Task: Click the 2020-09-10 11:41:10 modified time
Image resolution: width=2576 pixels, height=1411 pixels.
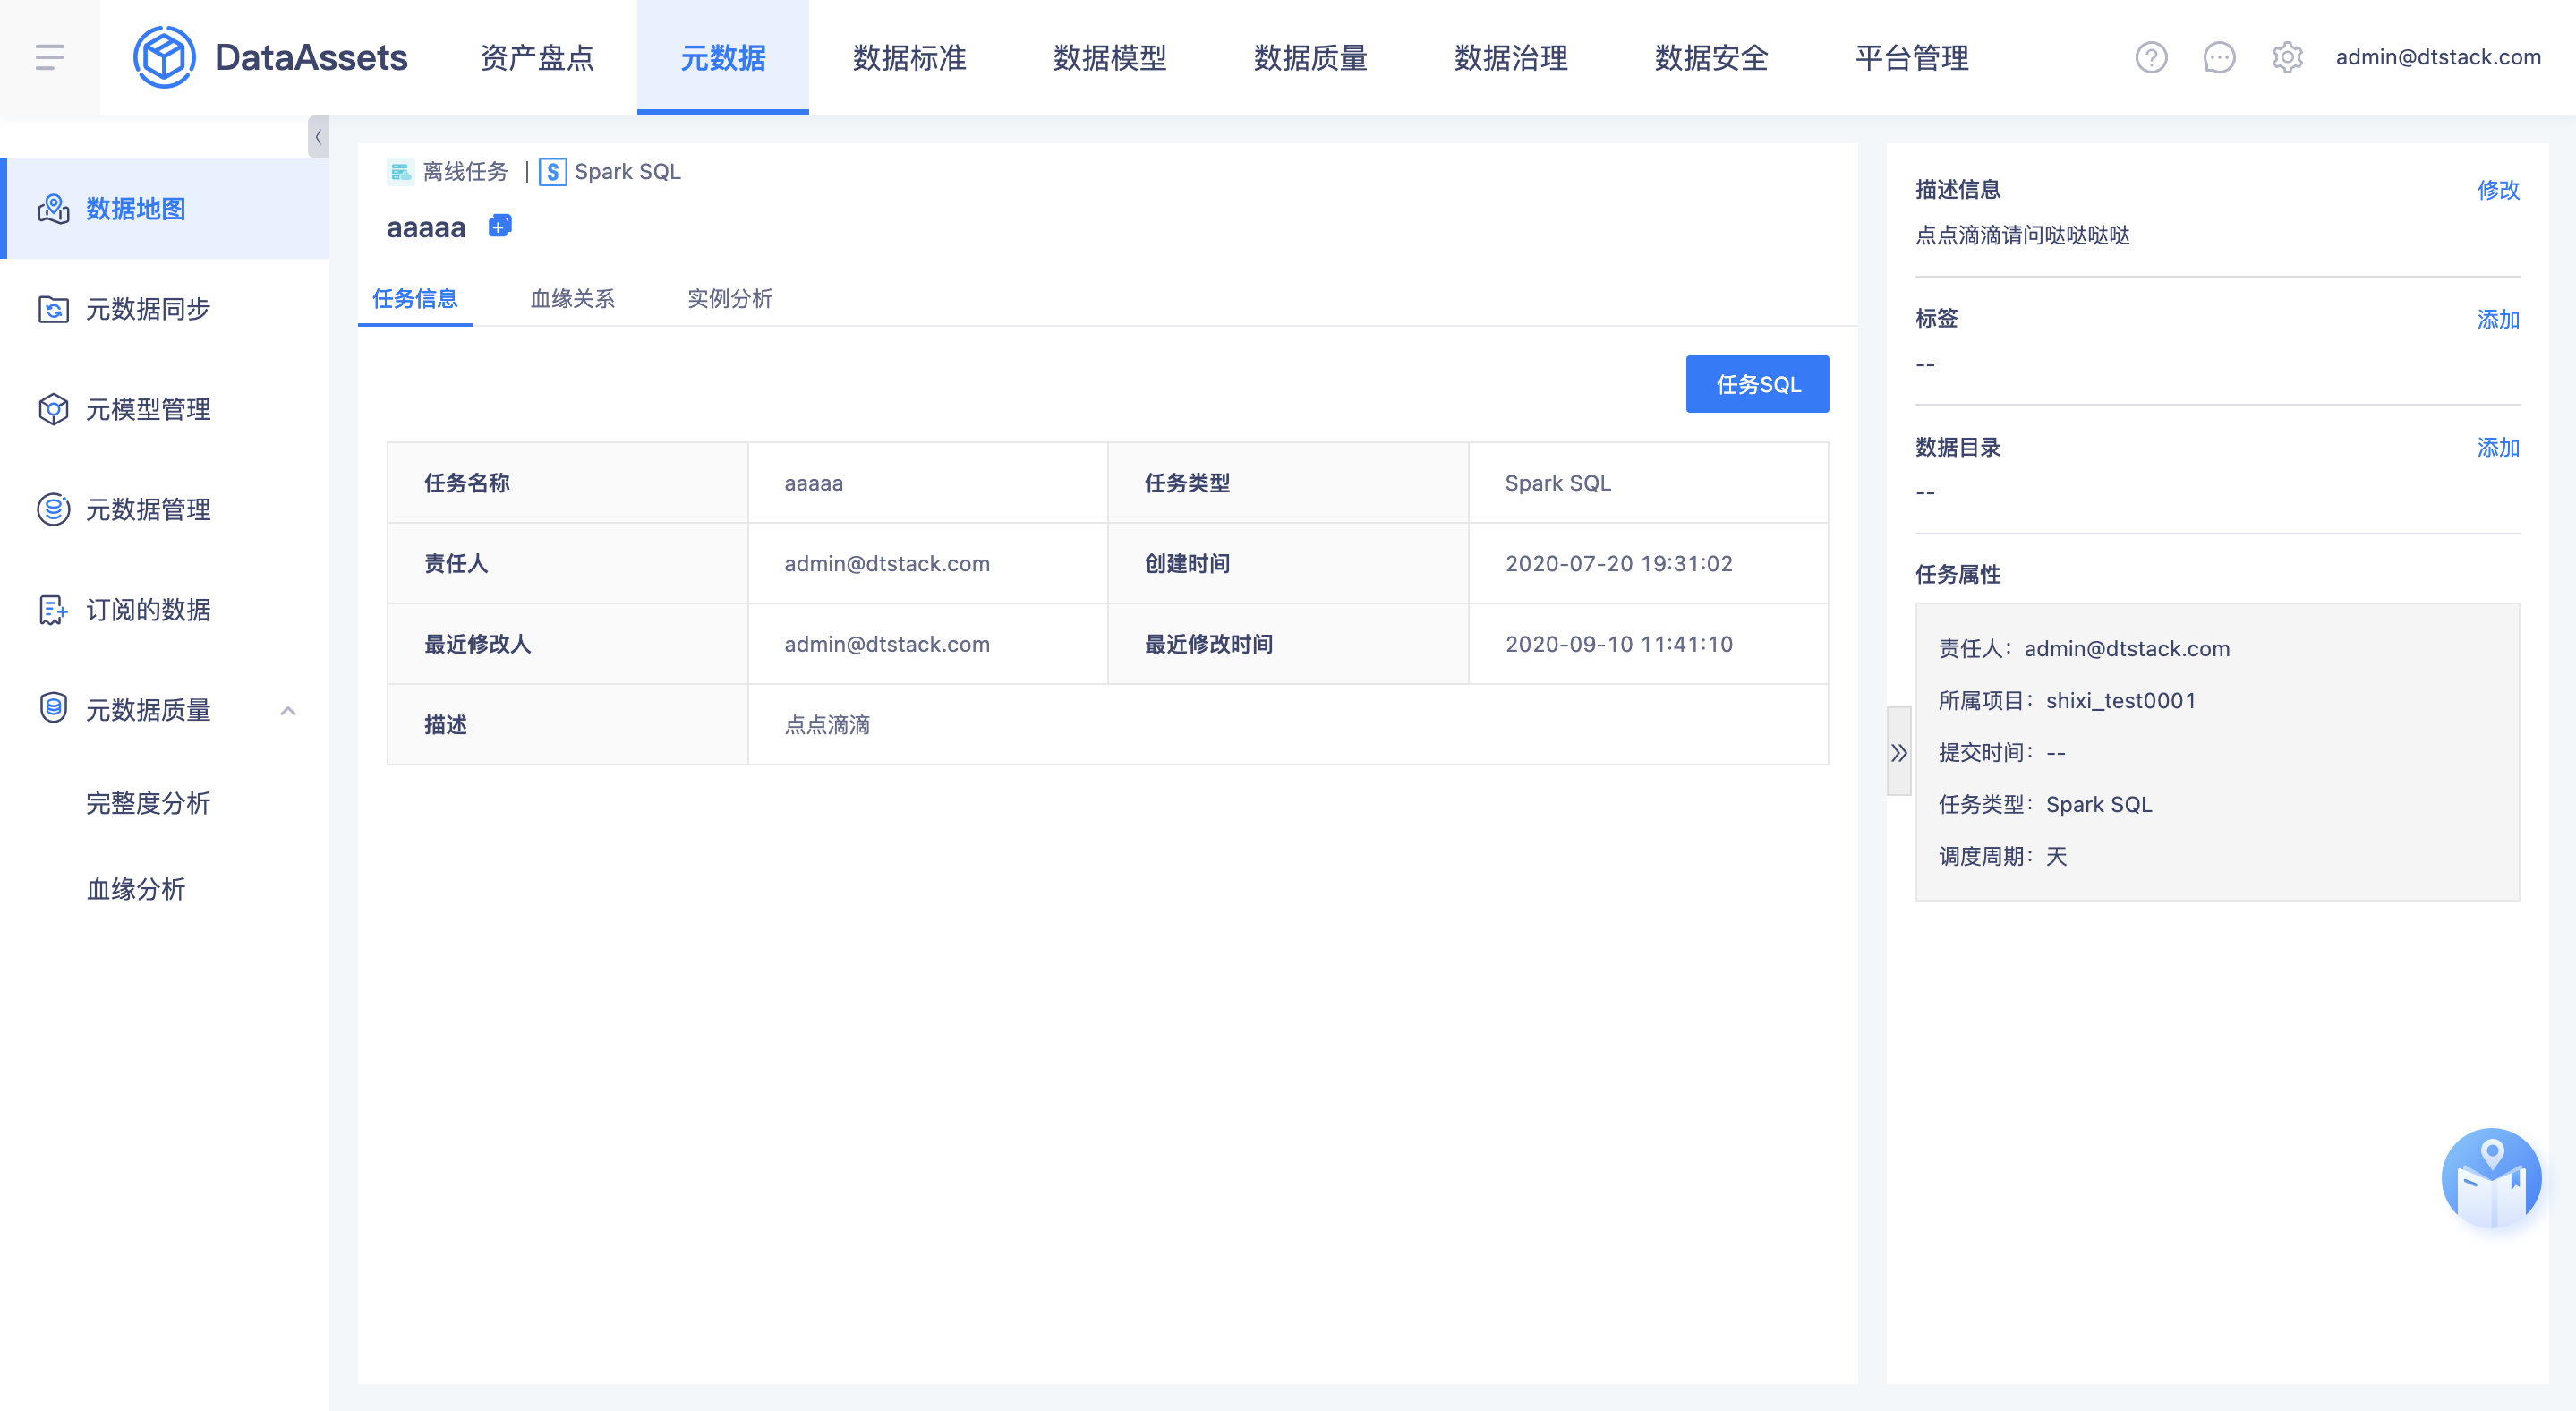Action: [x=1619, y=644]
